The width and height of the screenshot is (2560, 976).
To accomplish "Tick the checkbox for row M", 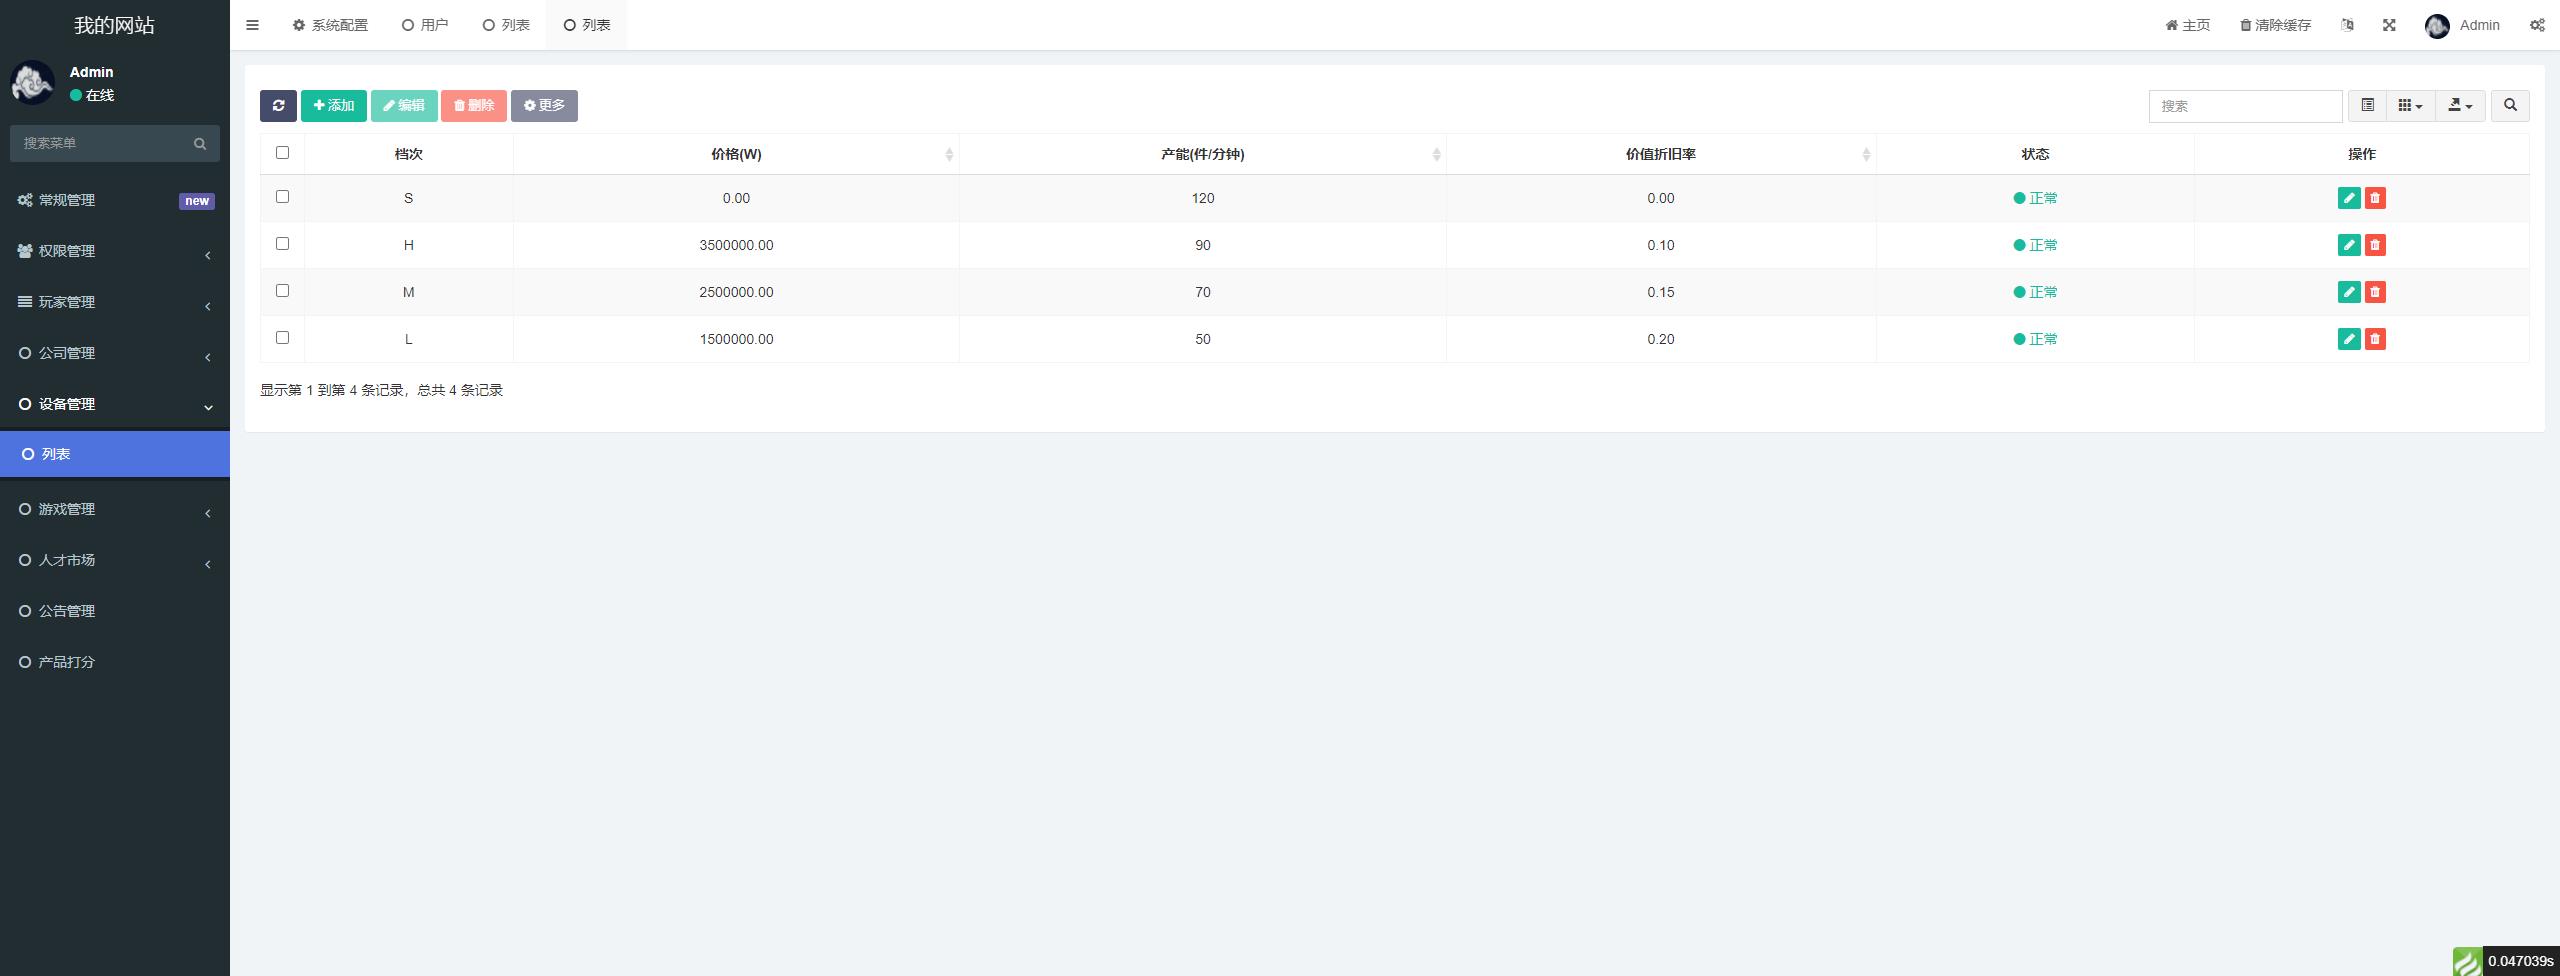I will [x=282, y=291].
